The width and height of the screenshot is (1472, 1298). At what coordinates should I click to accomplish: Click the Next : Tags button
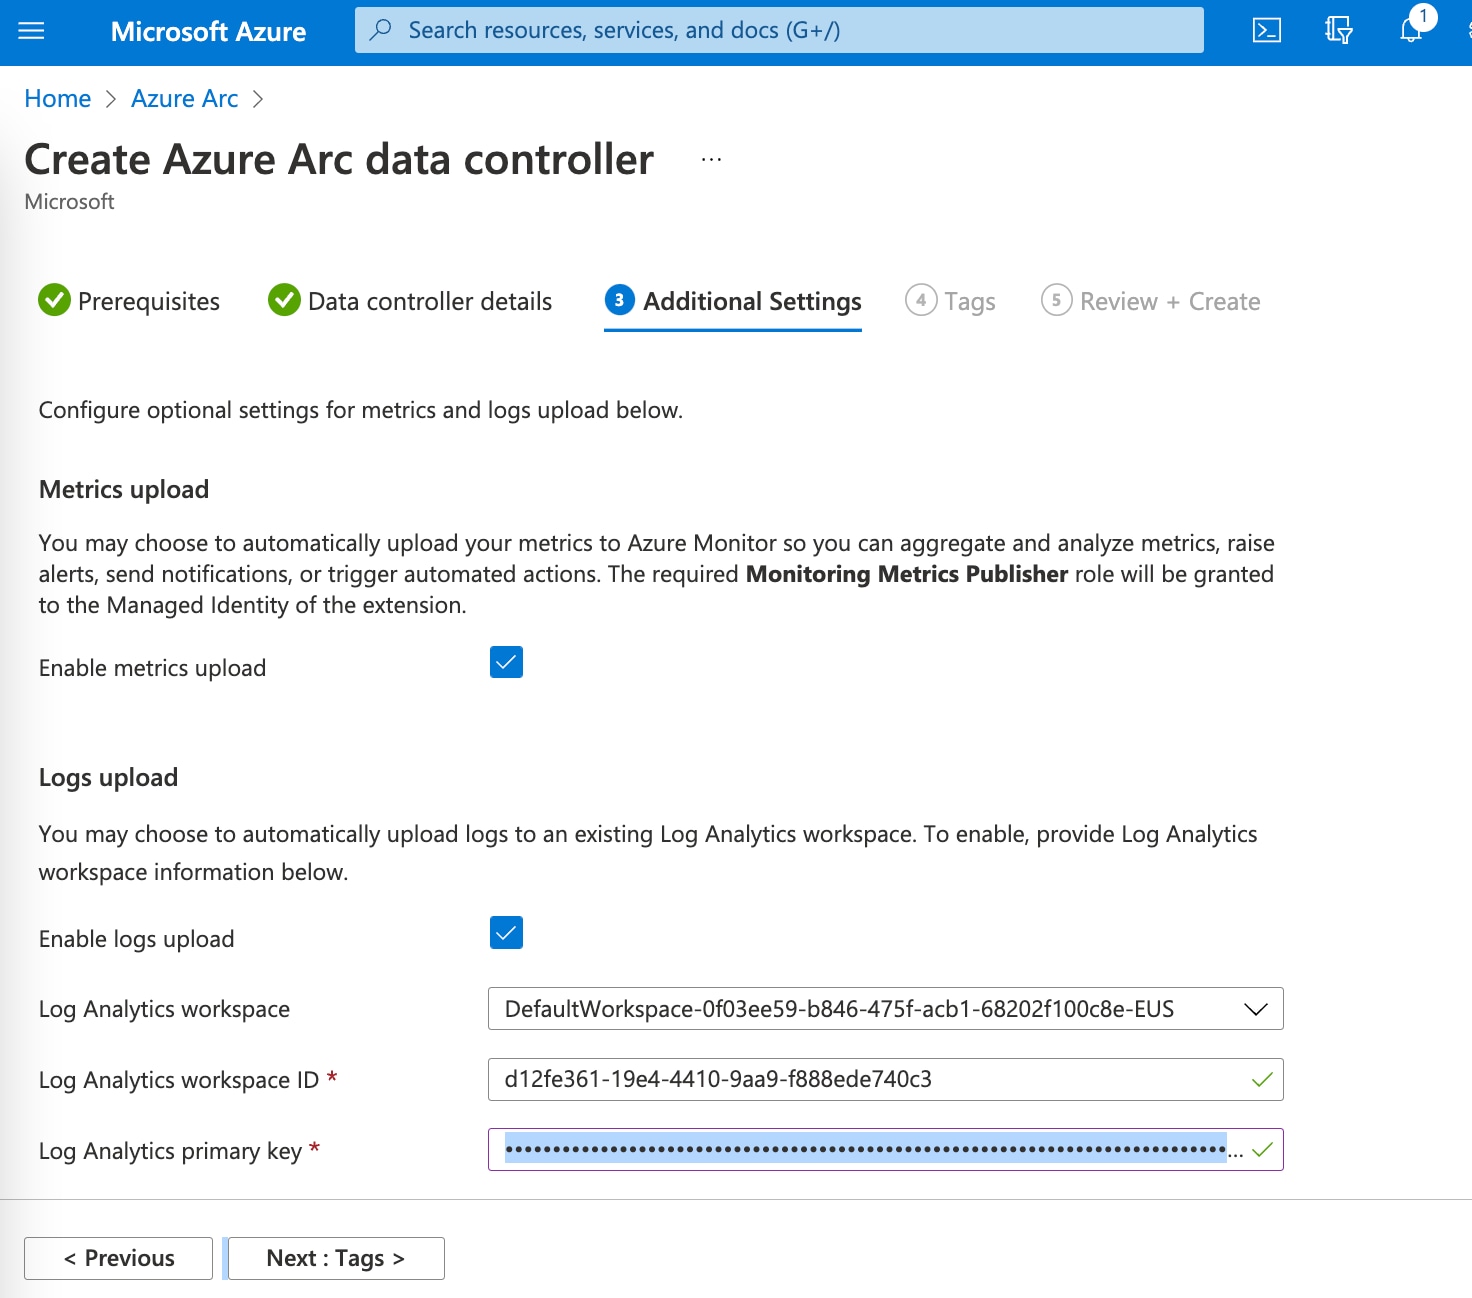336,1258
